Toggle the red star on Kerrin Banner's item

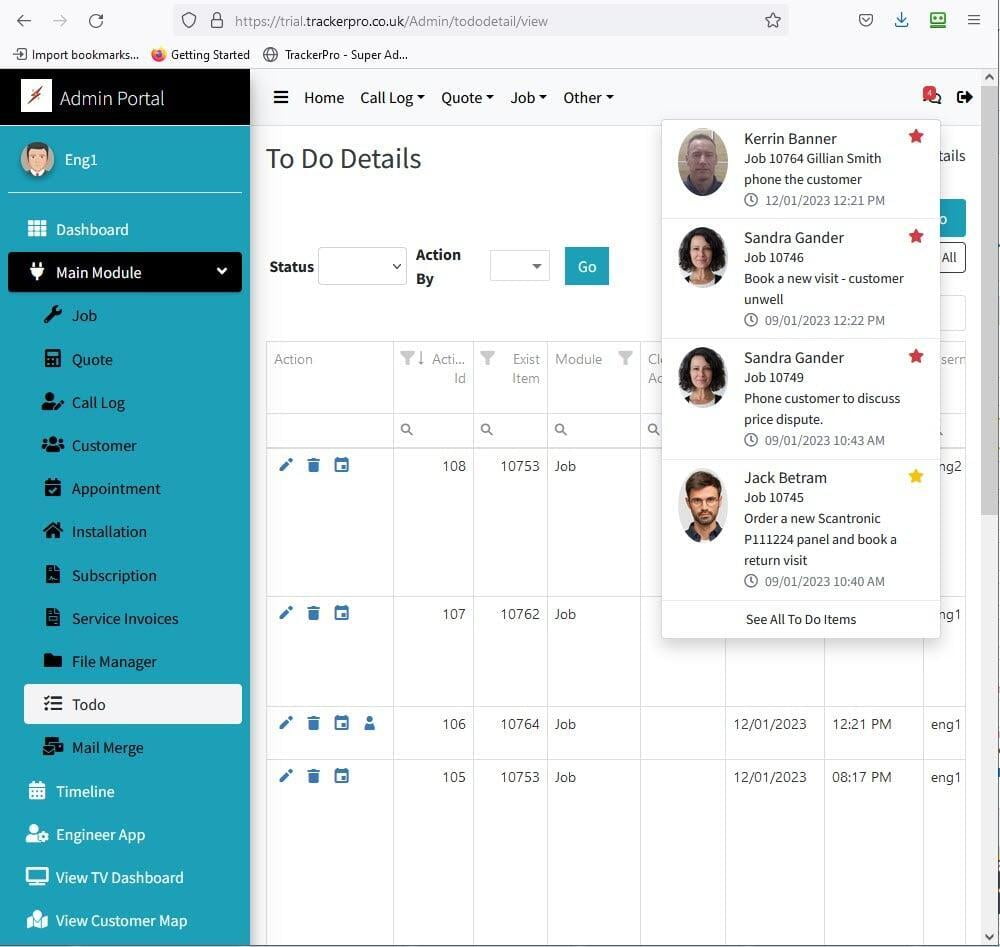(915, 136)
